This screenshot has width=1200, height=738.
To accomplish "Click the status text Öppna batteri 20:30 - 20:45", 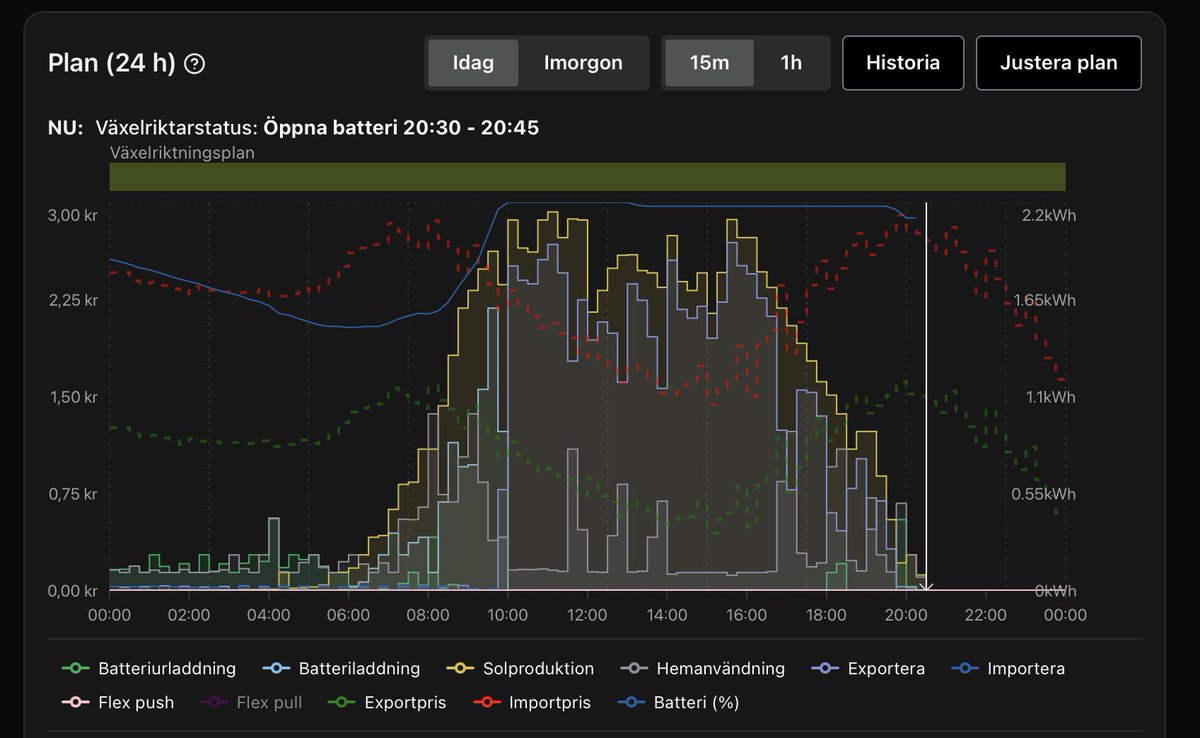I will click(x=402, y=128).
